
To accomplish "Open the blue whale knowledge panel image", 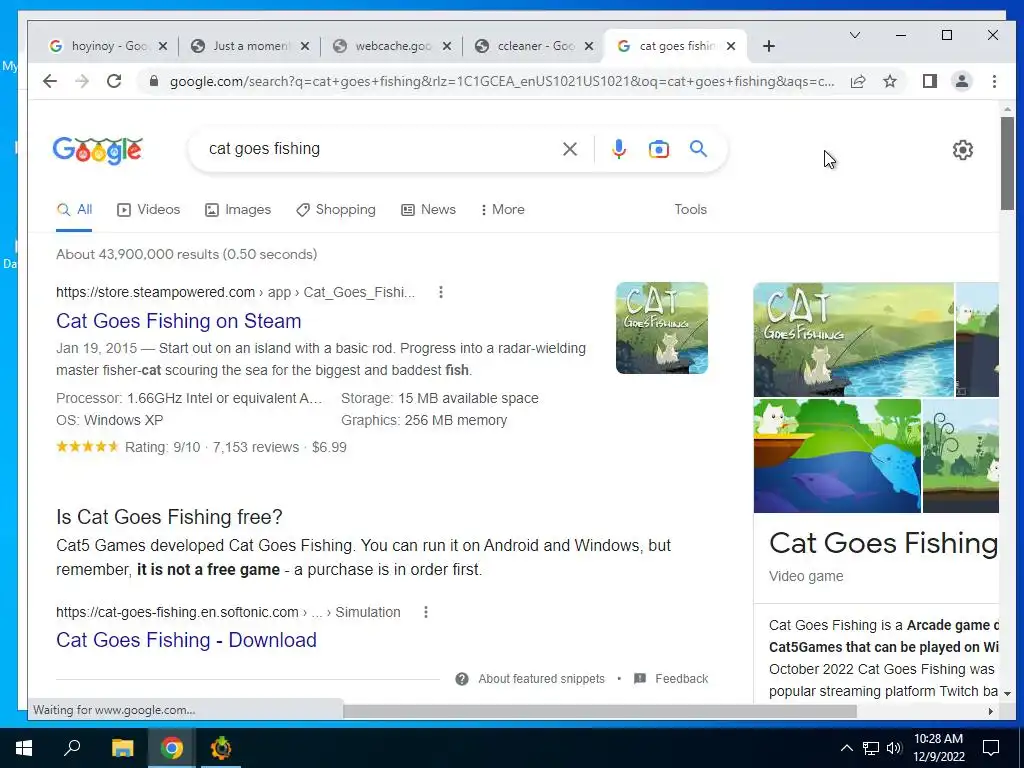I will coord(837,456).
